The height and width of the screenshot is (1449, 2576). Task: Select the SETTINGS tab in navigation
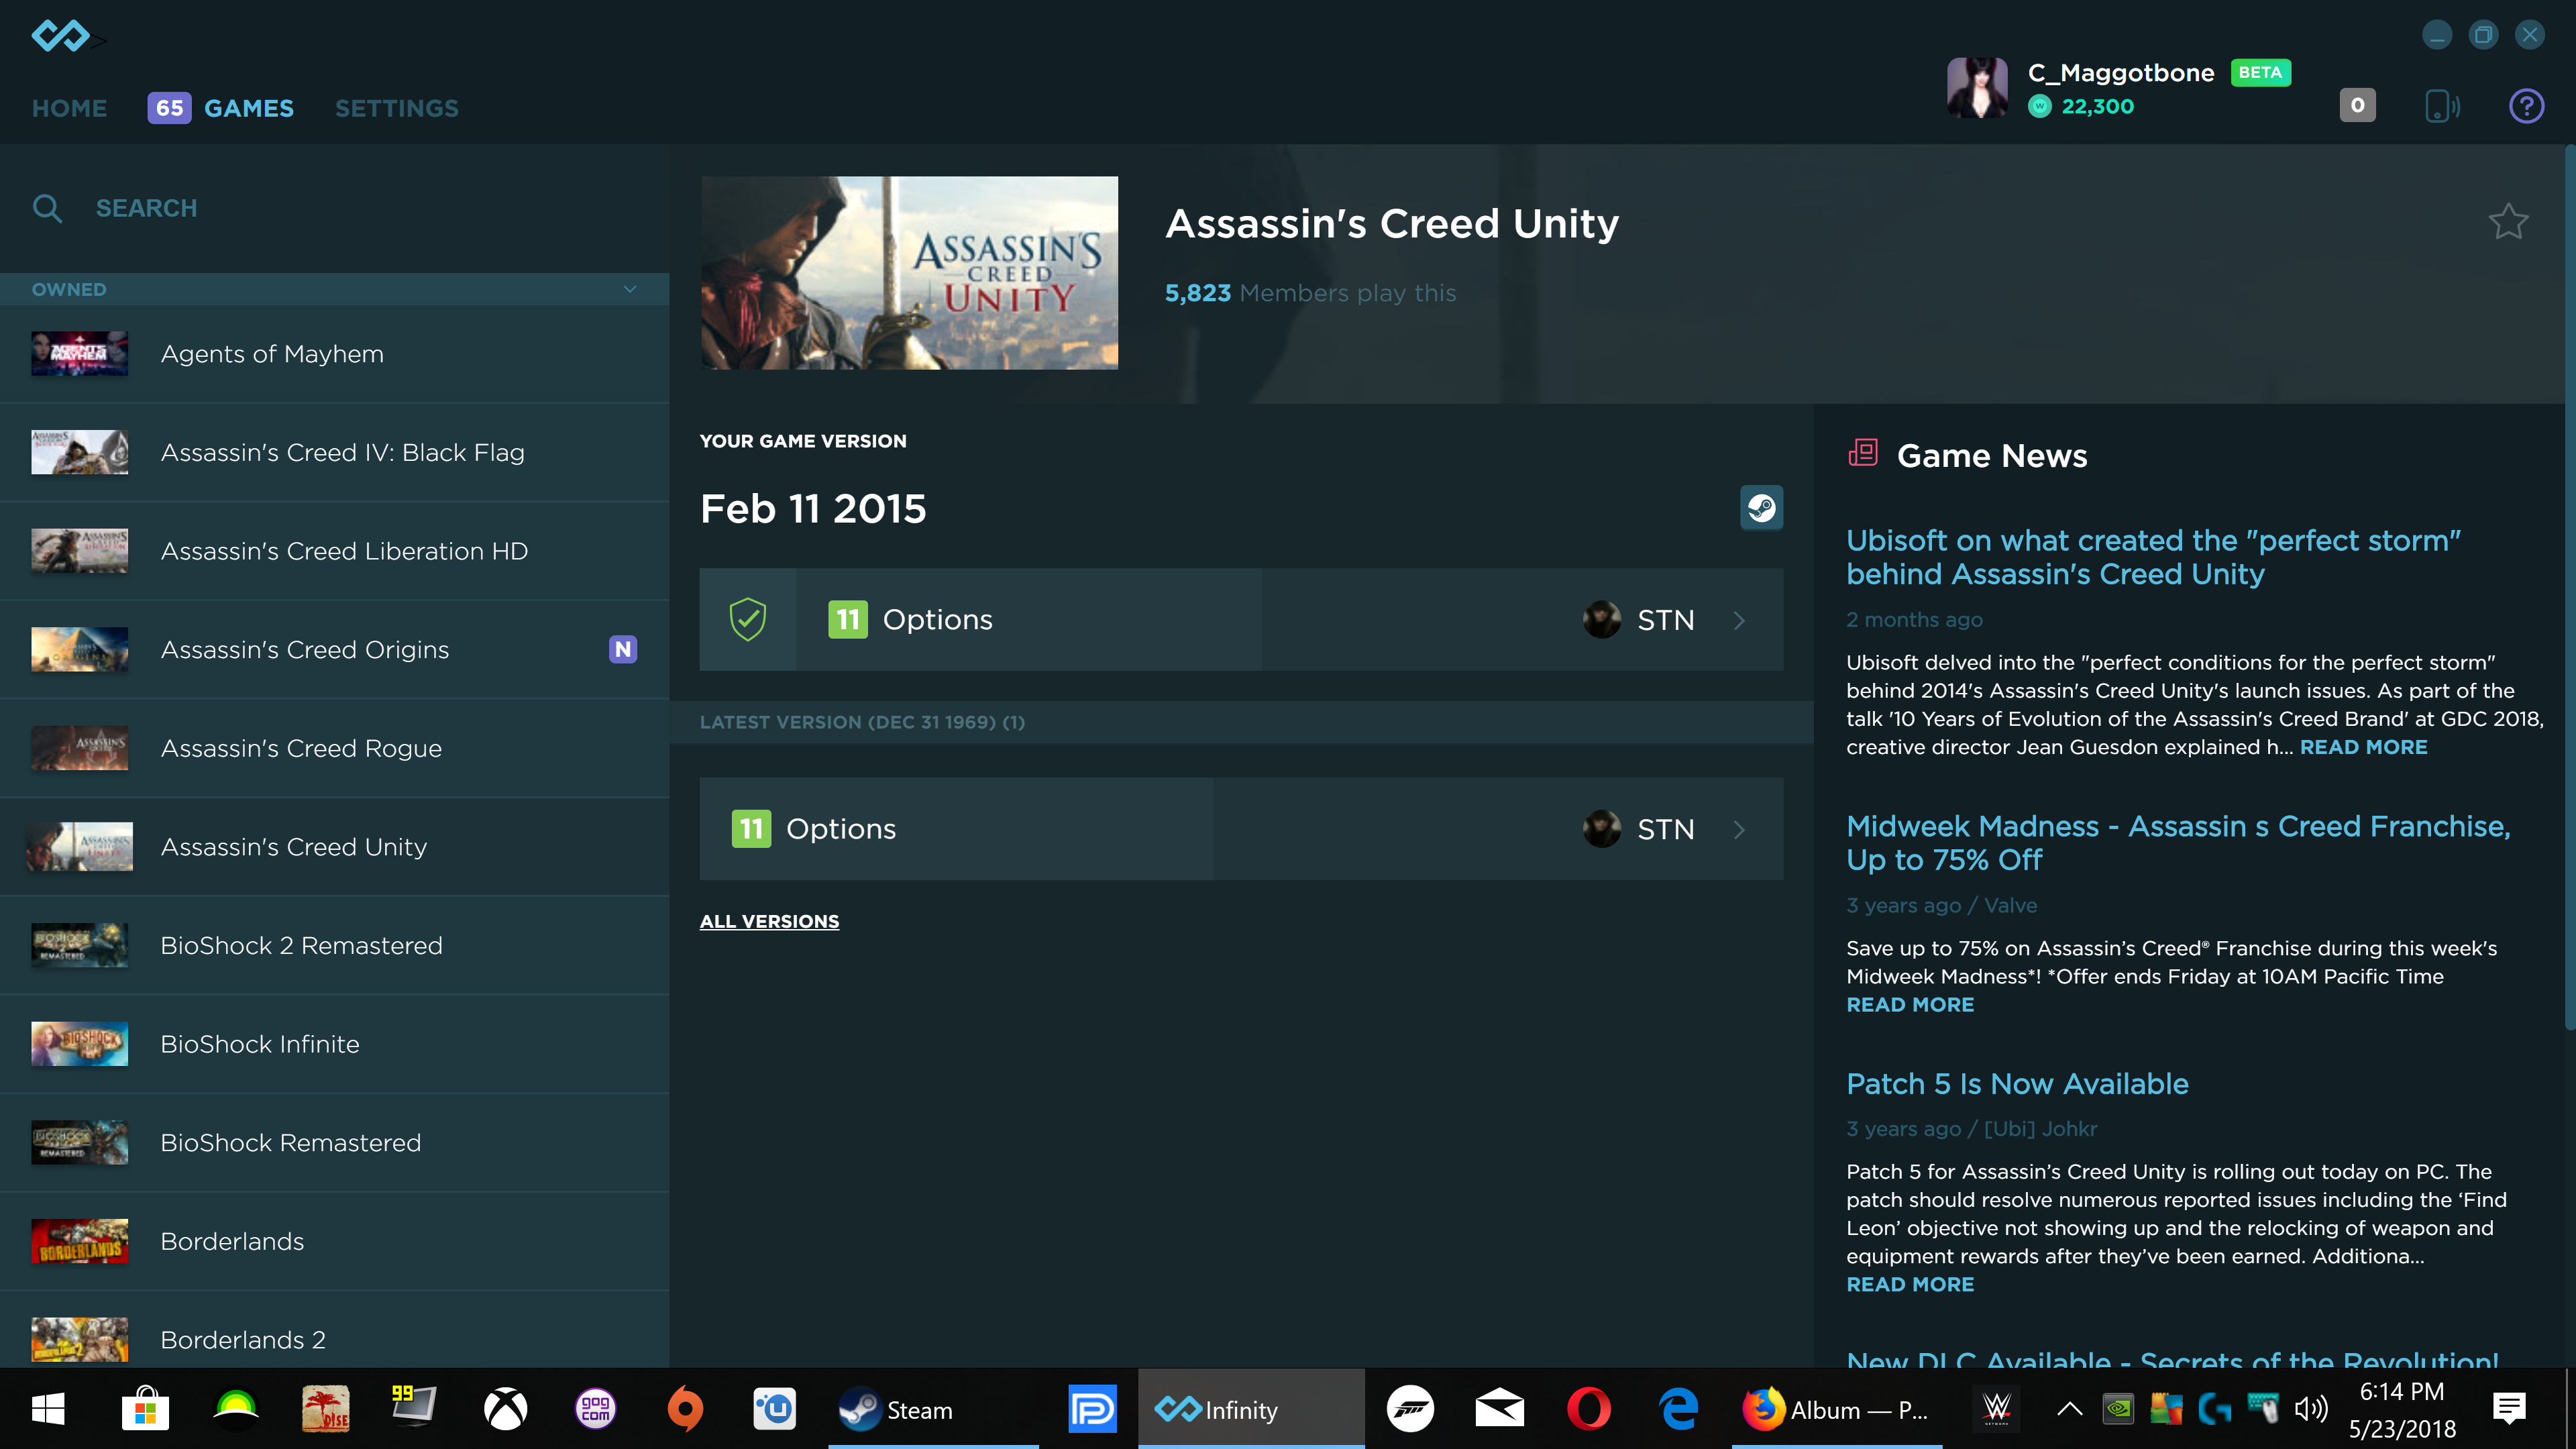coord(396,108)
